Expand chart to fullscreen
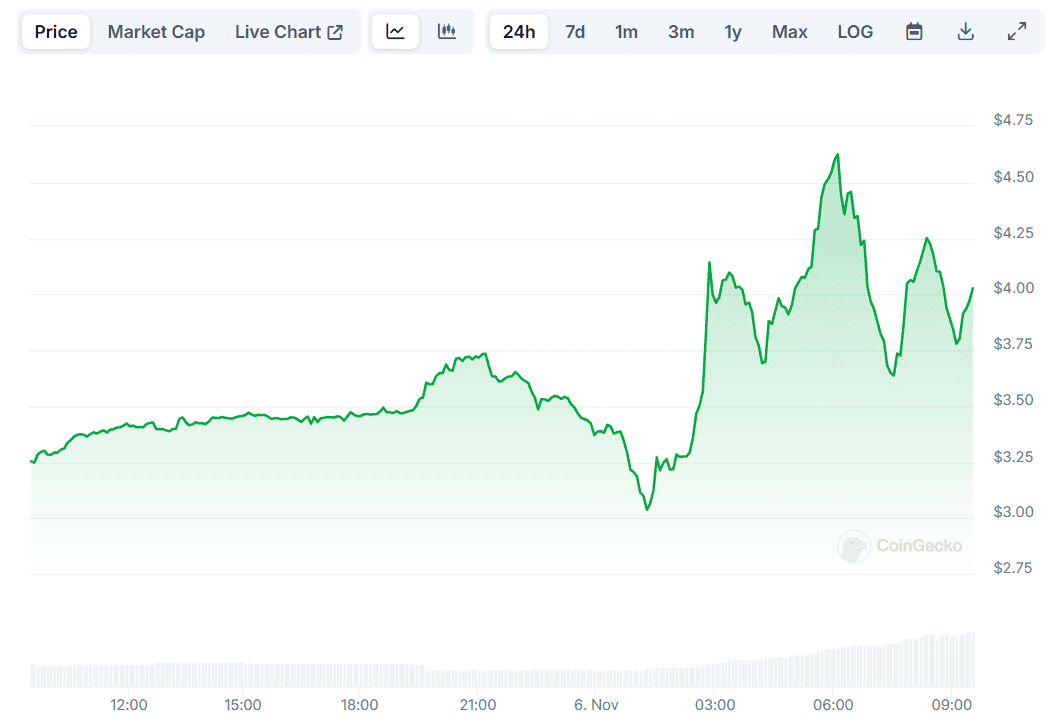This screenshot has width=1056, height=727. (x=1017, y=32)
